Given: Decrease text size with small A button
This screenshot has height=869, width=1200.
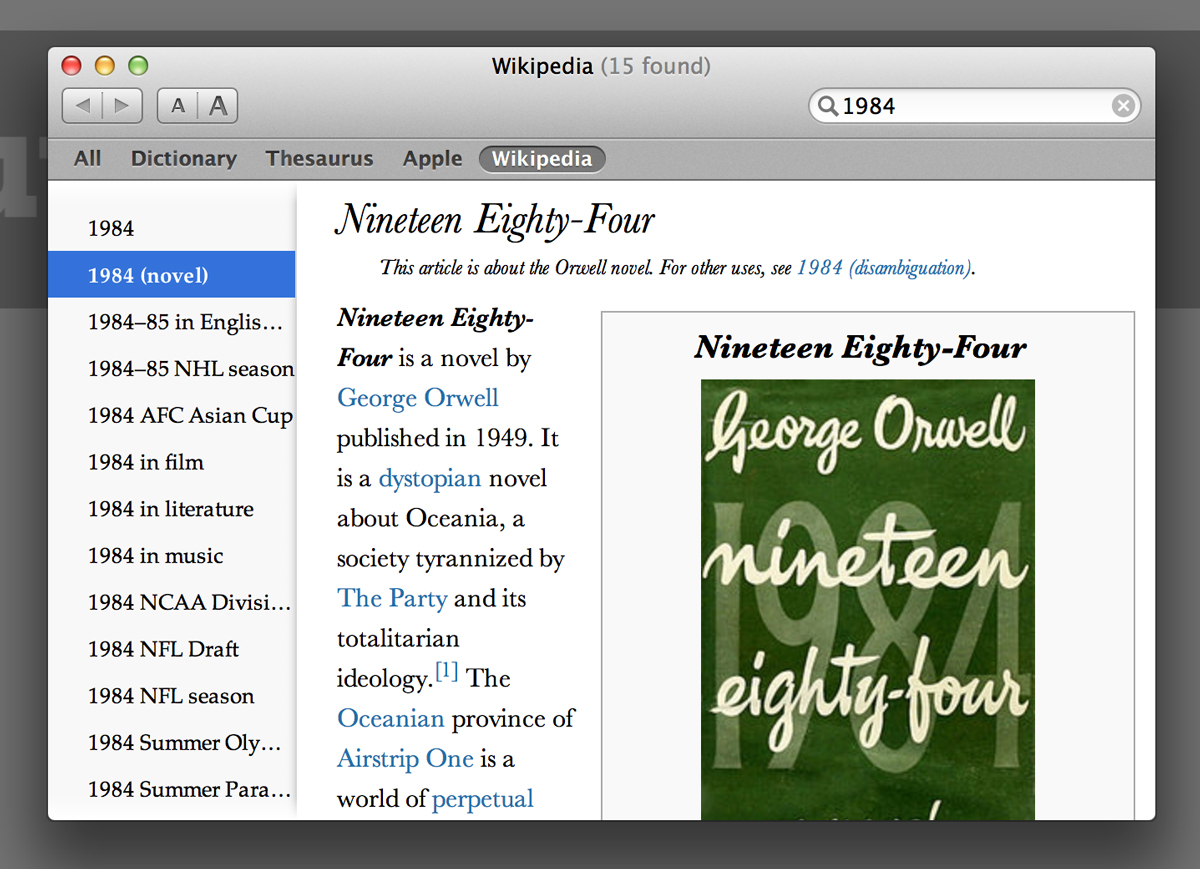Looking at the screenshot, I should click(178, 105).
